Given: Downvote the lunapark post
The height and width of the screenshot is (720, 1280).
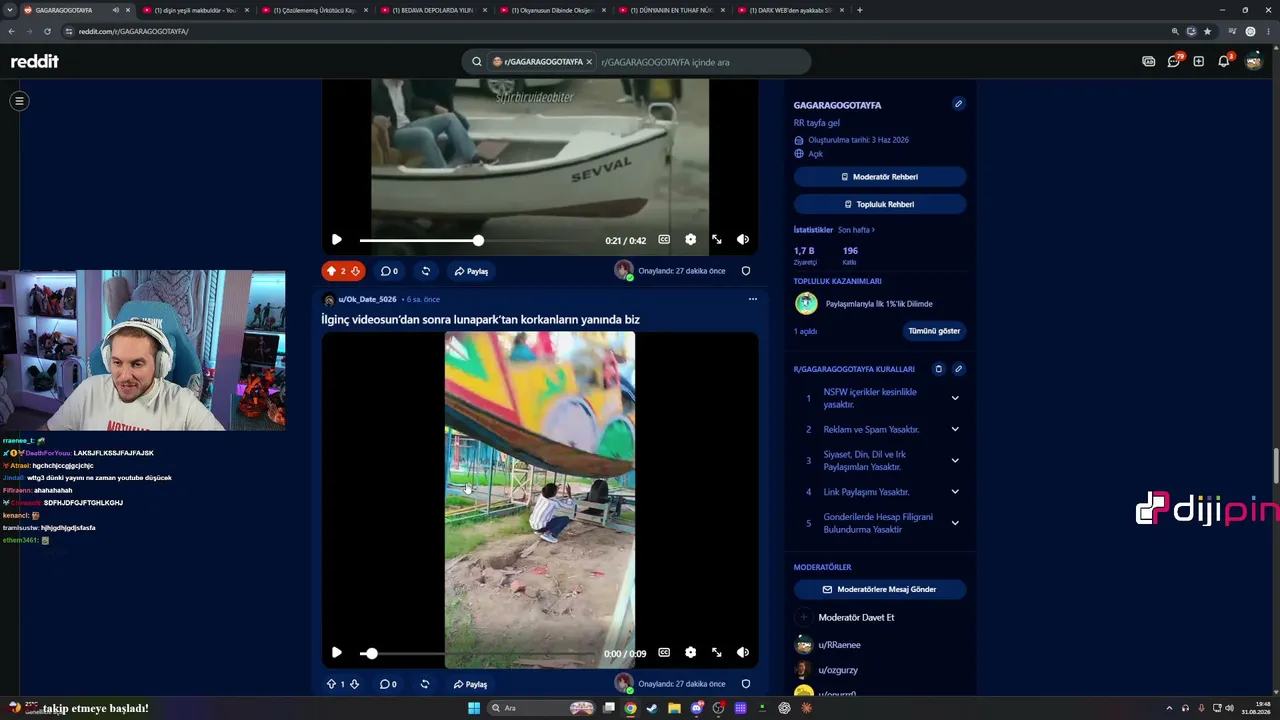Looking at the screenshot, I should click(355, 684).
